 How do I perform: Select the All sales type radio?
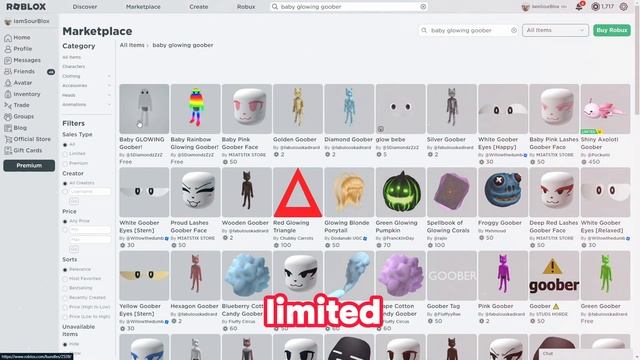[x=65, y=145]
